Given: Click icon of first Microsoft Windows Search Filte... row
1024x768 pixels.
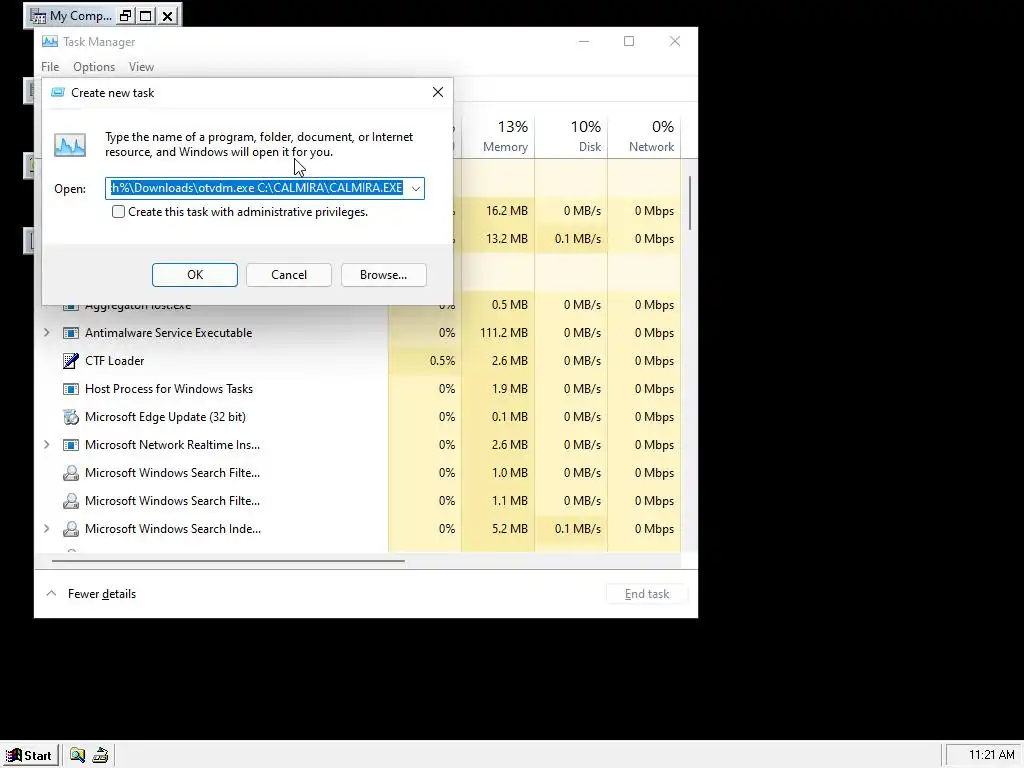Looking at the screenshot, I should point(71,473).
